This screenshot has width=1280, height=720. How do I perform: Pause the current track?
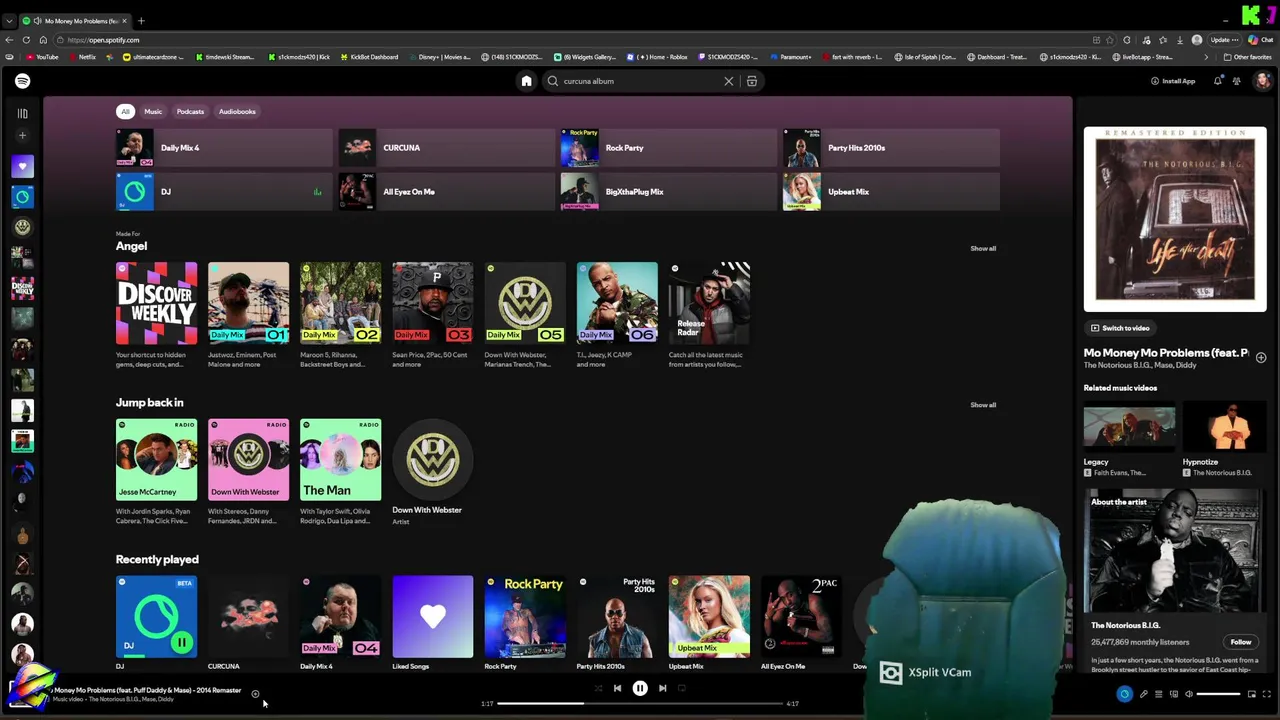[x=640, y=688]
